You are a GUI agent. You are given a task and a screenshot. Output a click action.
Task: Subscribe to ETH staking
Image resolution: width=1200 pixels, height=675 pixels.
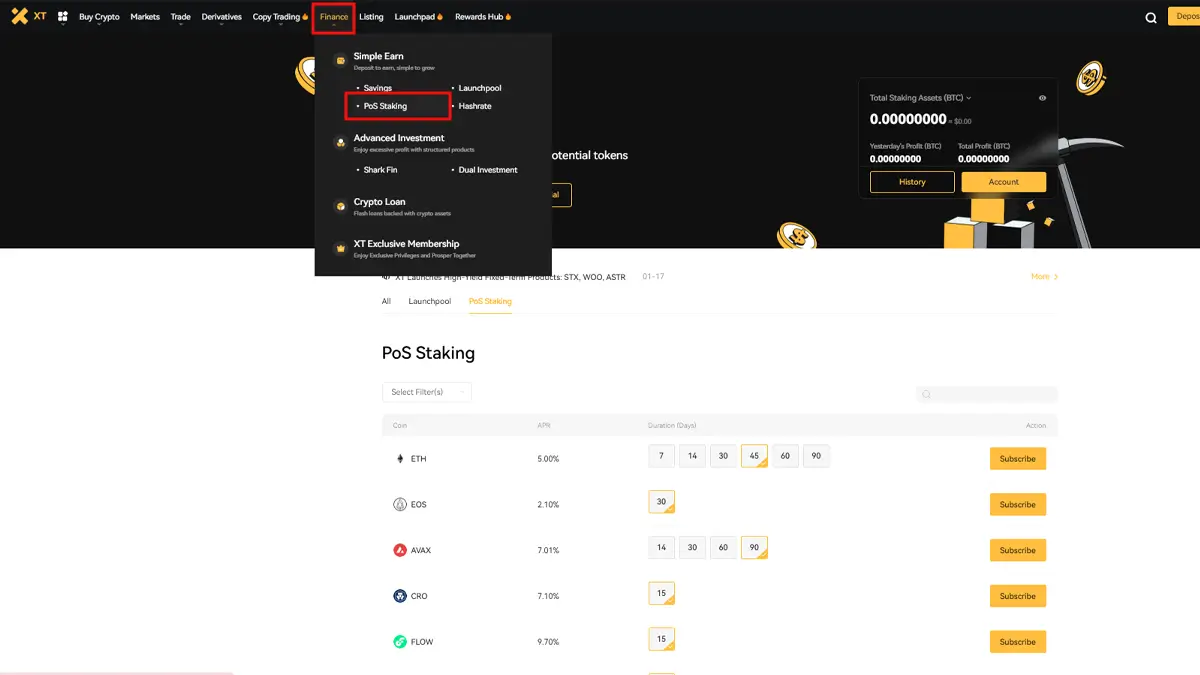1018,458
